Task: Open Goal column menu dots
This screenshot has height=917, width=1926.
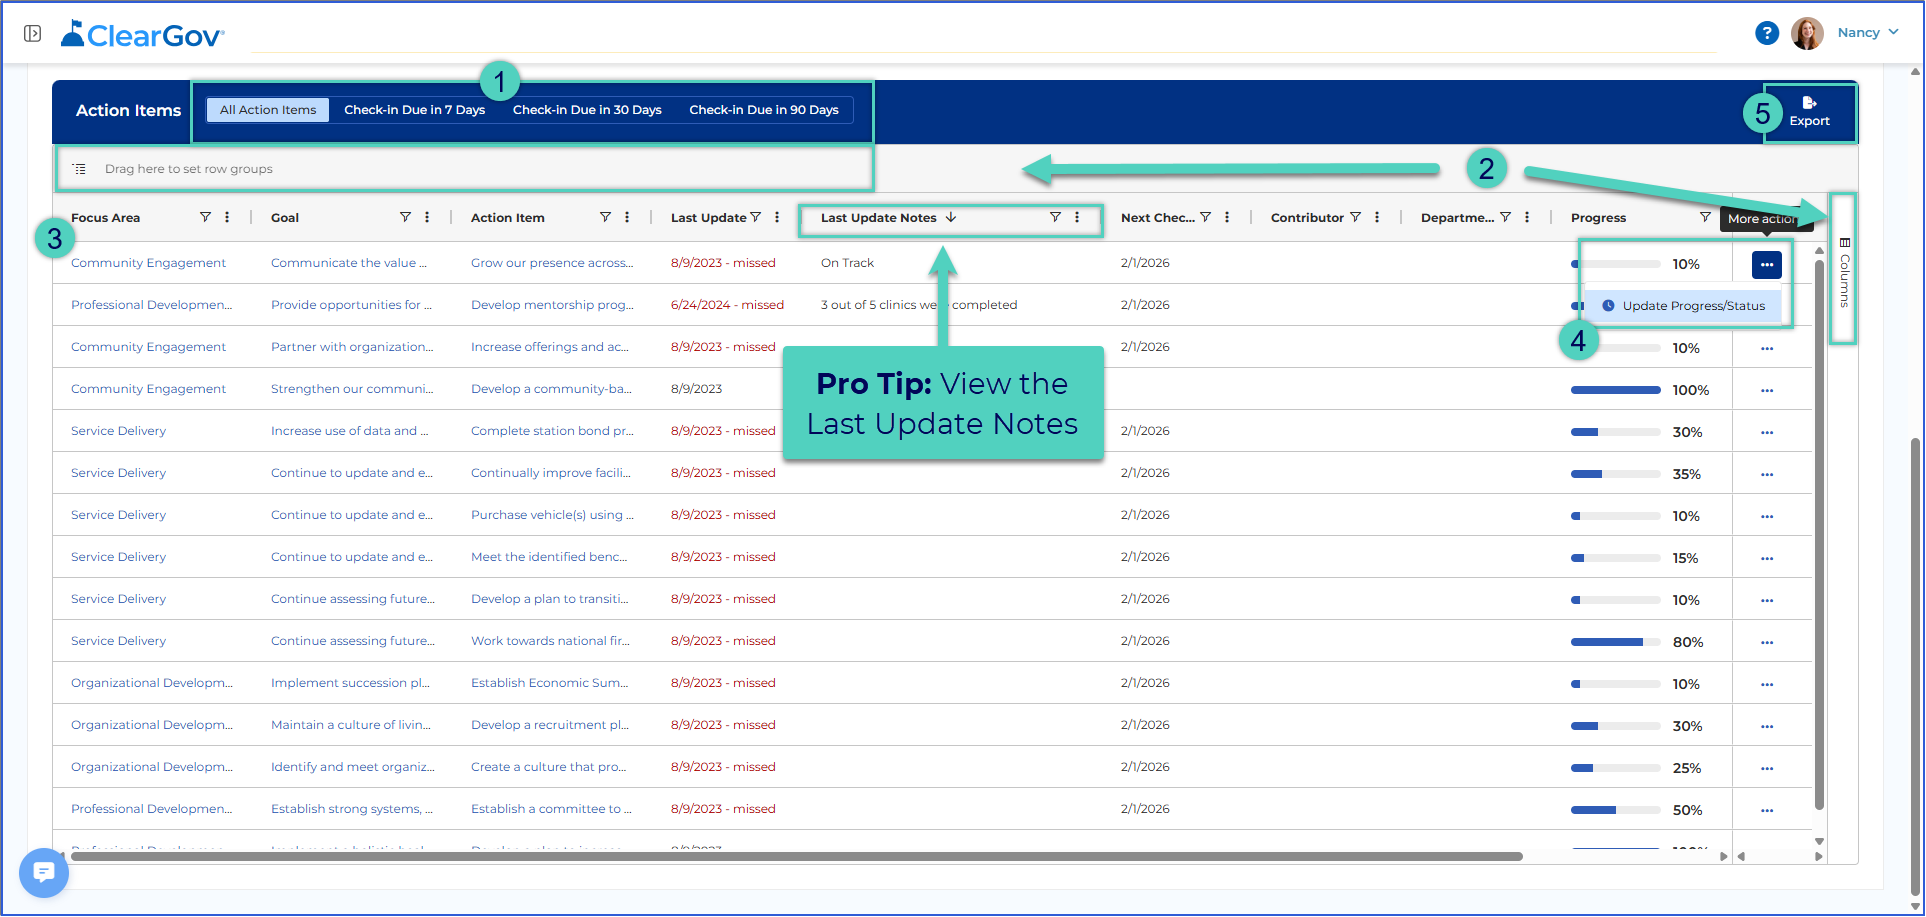Action: pyautogui.click(x=427, y=217)
